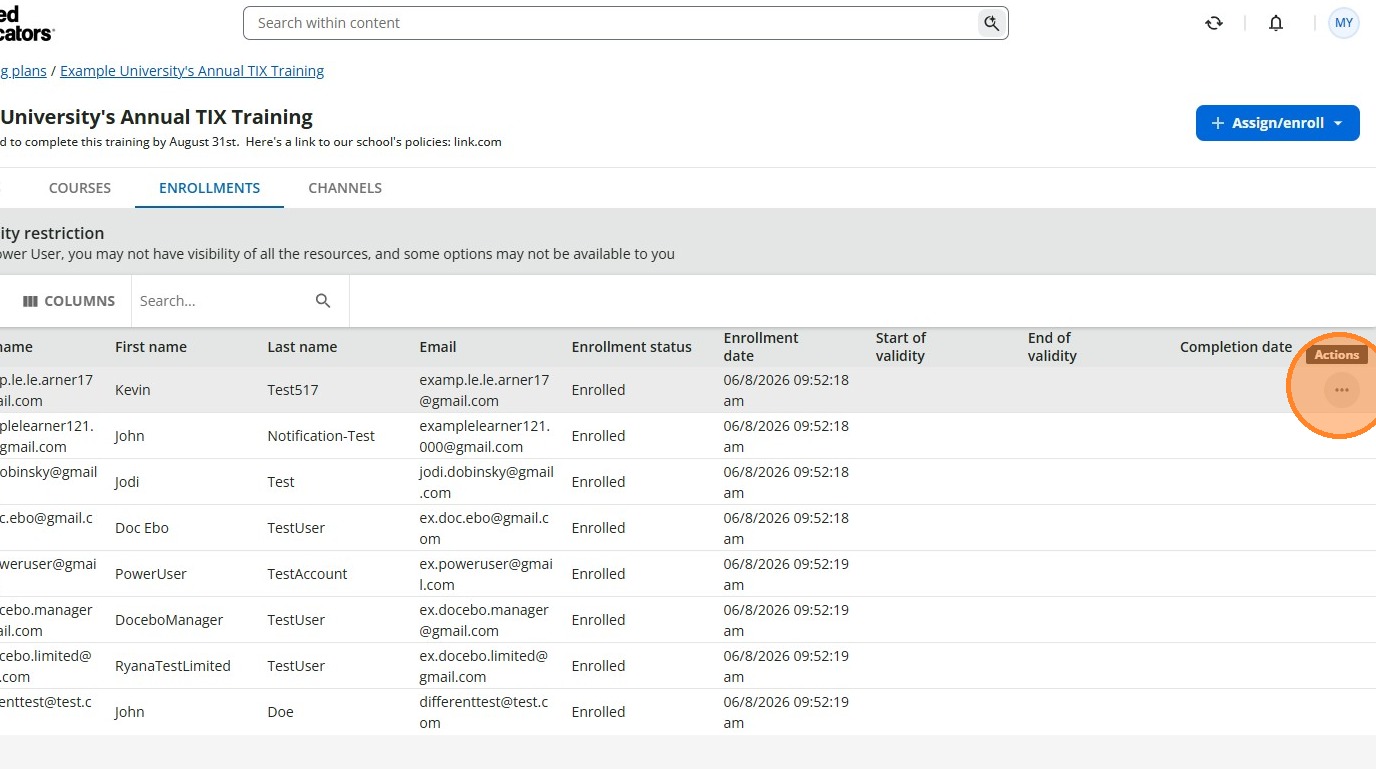Click email ex.poweruser@gmail.com in the Email column
Screen dimensions: 1376x769
pos(486,574)
